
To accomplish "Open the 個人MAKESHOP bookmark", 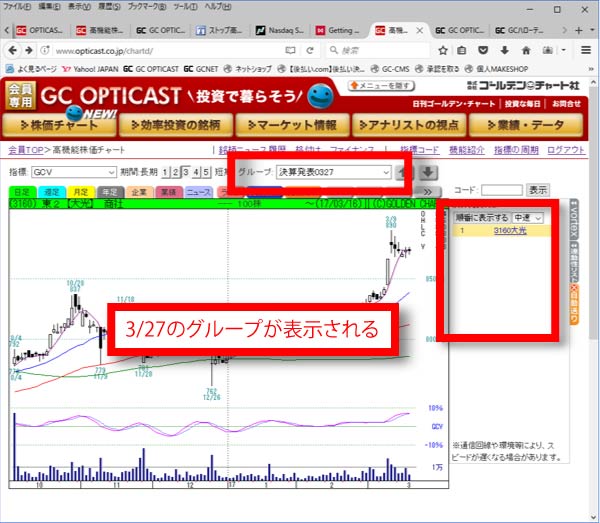I will (x=496, y=69).
